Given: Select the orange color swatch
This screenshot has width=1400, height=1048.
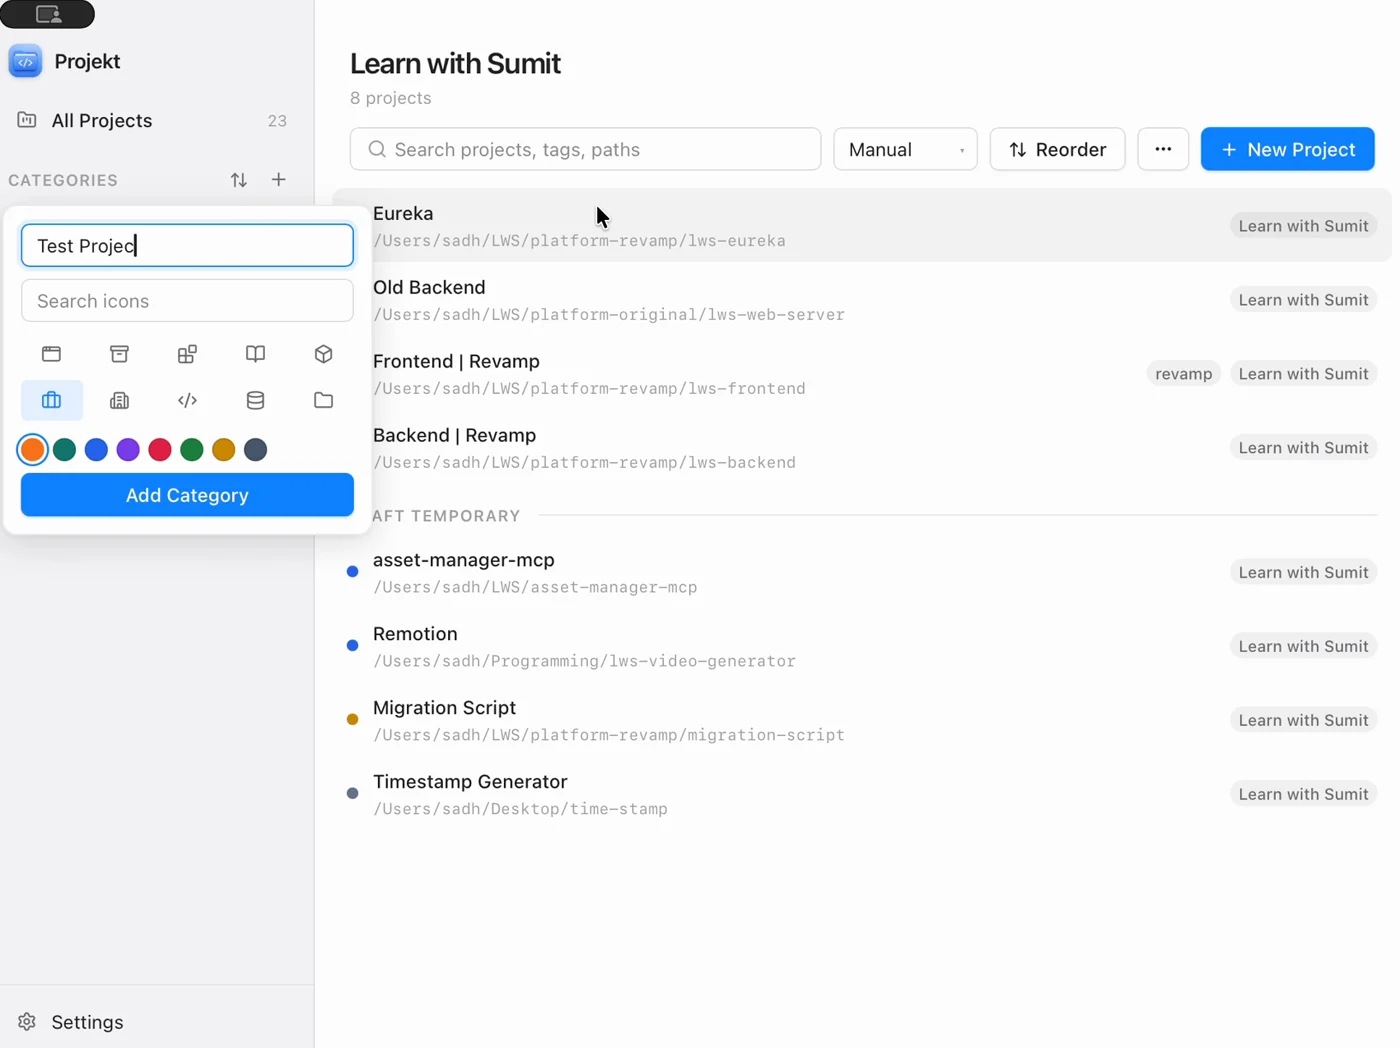Looking at the screenshot, I should click(33, 450).
